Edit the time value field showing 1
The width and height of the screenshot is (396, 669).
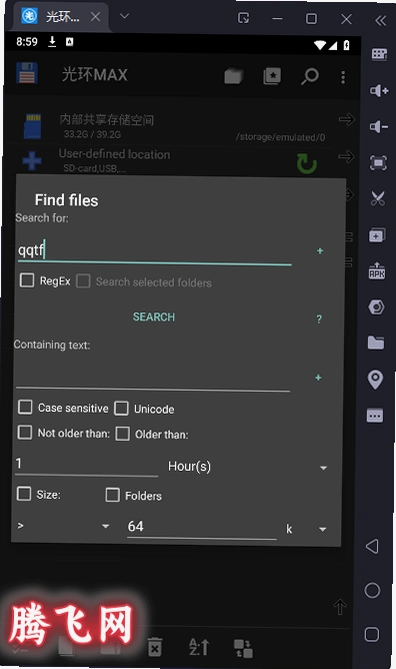pos(87,465)
